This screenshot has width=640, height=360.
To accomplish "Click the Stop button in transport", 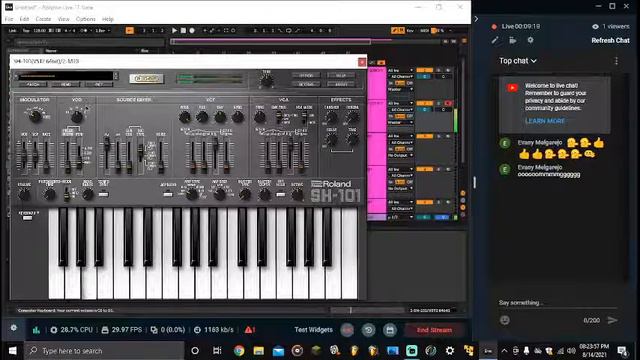I will 183,30.
